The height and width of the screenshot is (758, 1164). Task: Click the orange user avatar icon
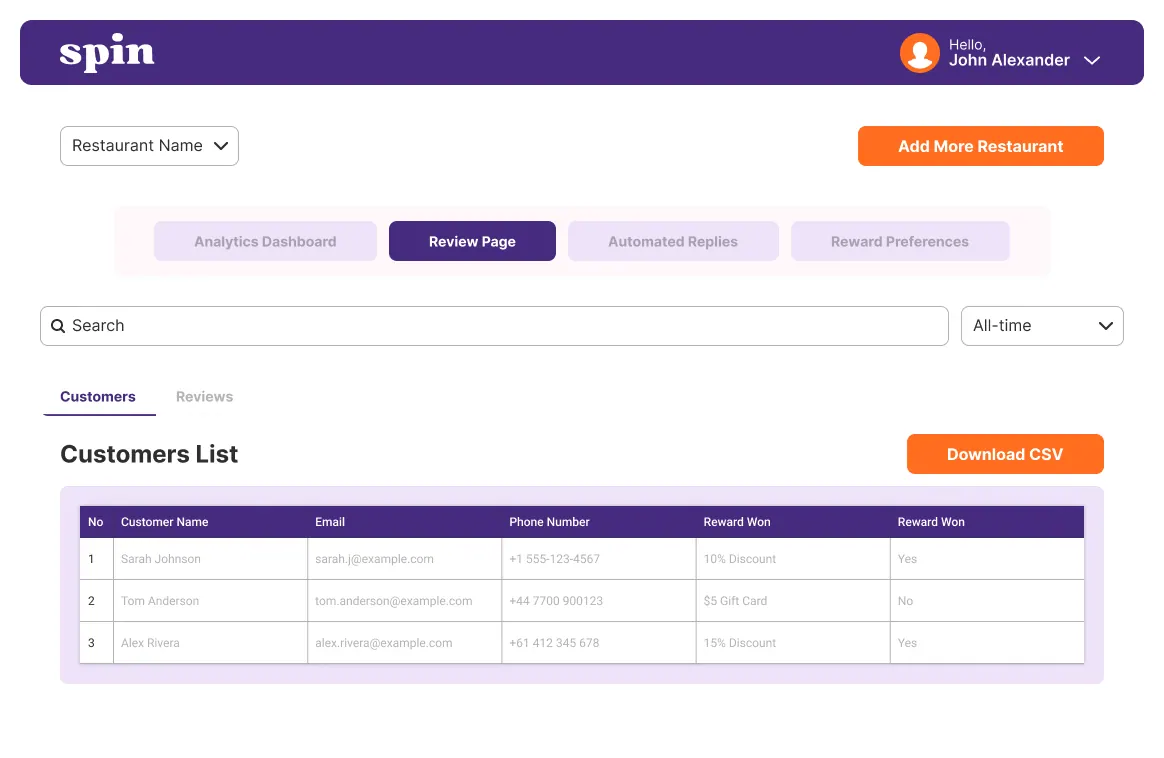(919, 53)
